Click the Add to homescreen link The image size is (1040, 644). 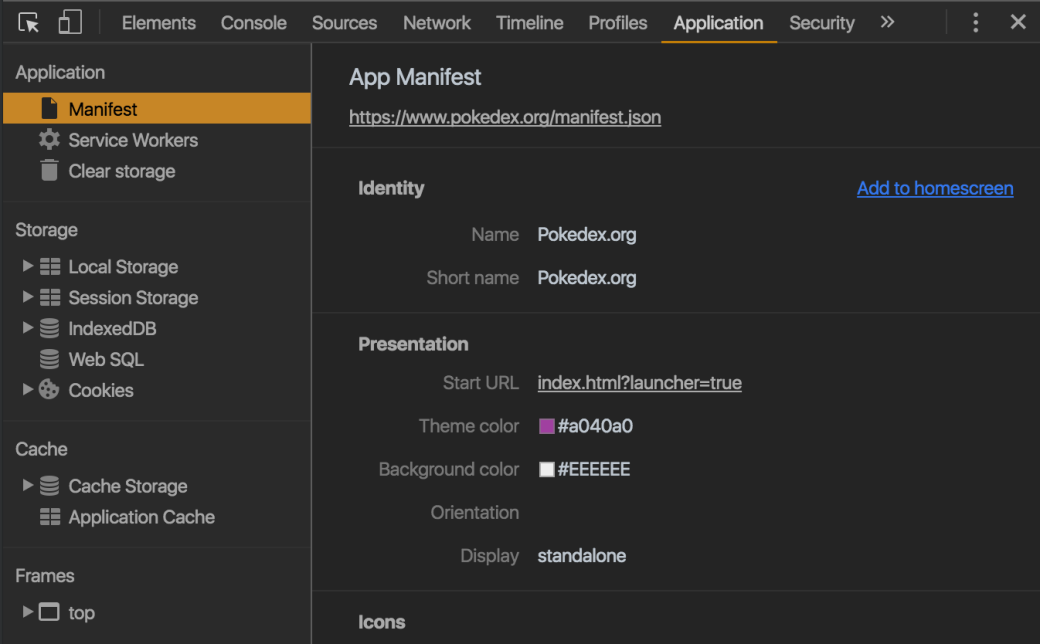click(935, 188)
